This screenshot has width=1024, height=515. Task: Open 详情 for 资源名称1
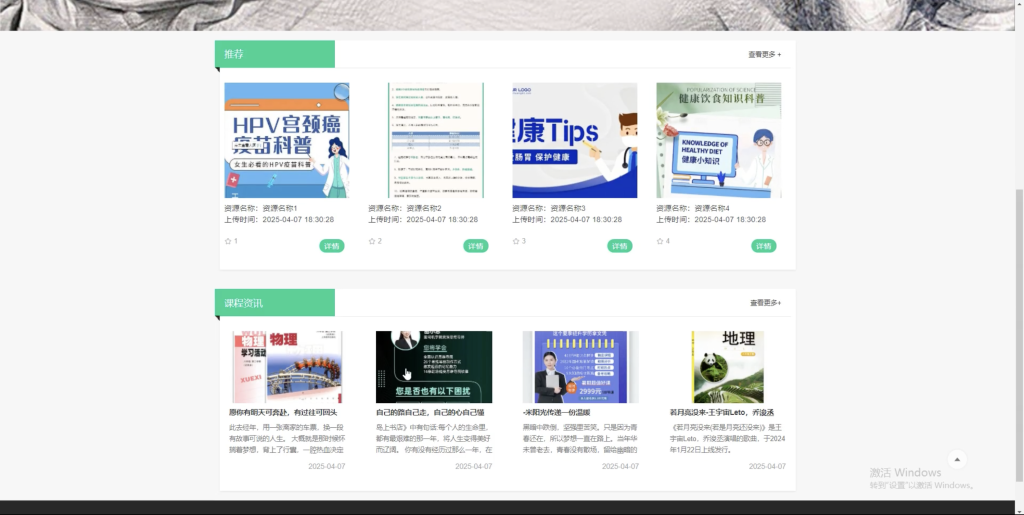(332, 246)
